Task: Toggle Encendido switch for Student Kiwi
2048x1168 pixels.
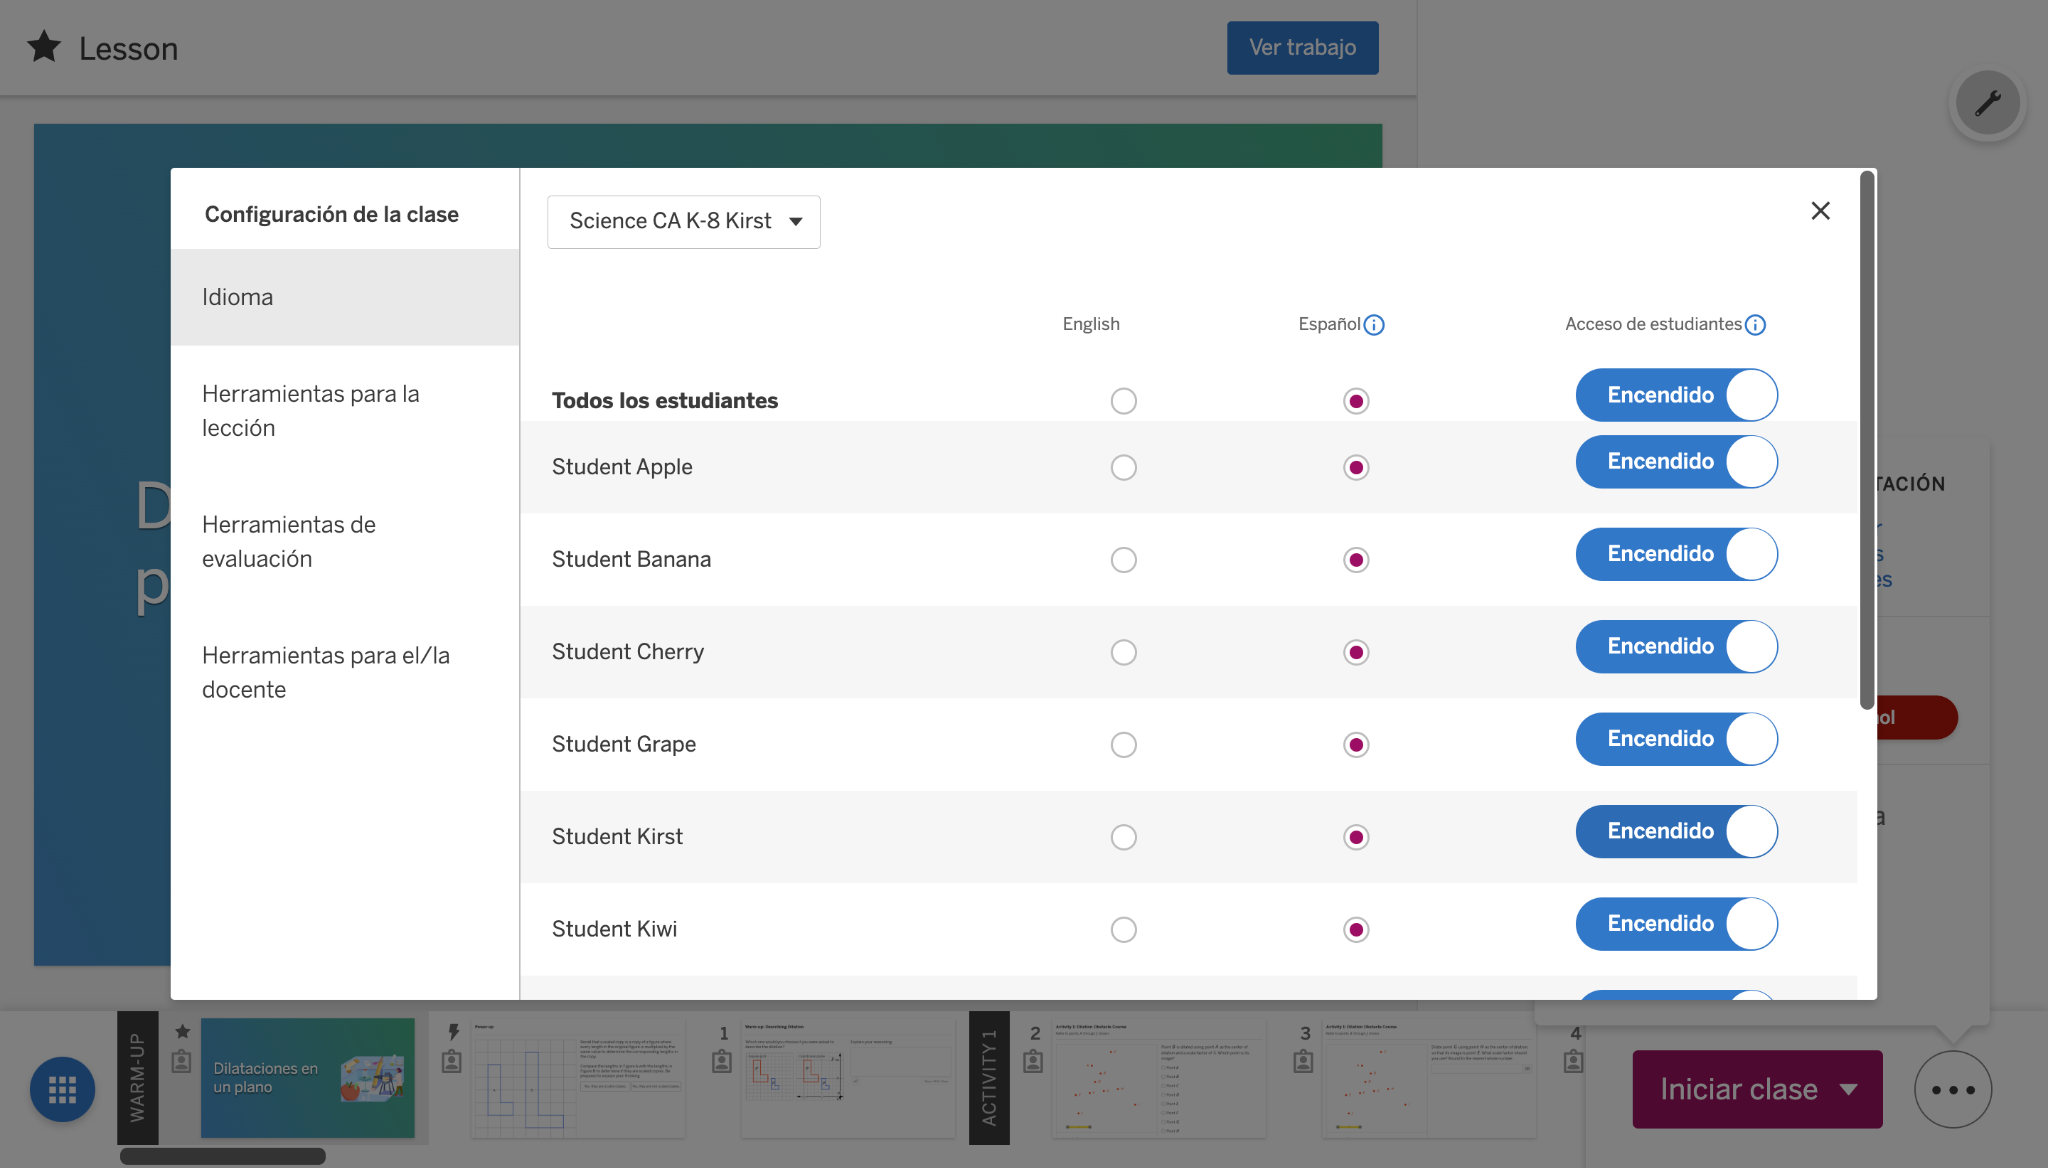Action: click(x=1676, y=924)
